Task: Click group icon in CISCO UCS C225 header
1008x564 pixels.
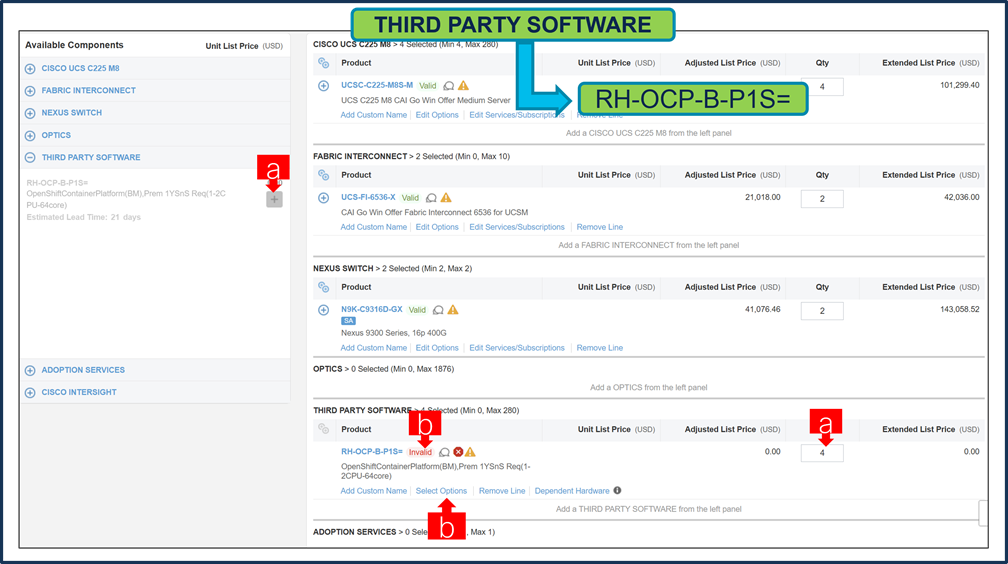Action: 323,63
